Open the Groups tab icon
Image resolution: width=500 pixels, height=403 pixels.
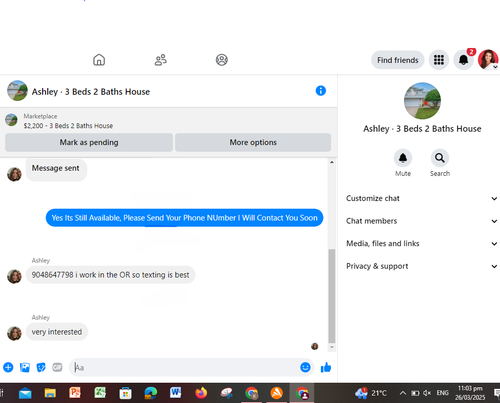pyautogui.click(x=222, y=60)
